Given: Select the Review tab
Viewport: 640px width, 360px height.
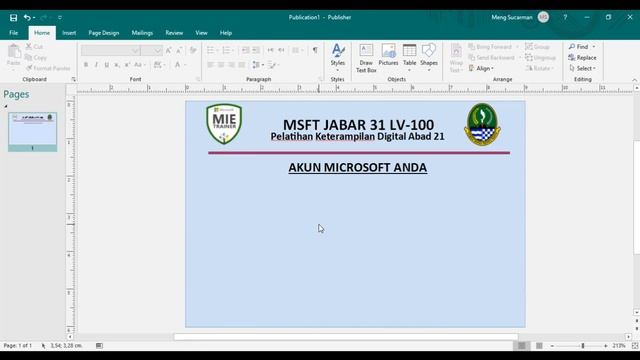Looking at the screenshot, I should tap(174, 33).
